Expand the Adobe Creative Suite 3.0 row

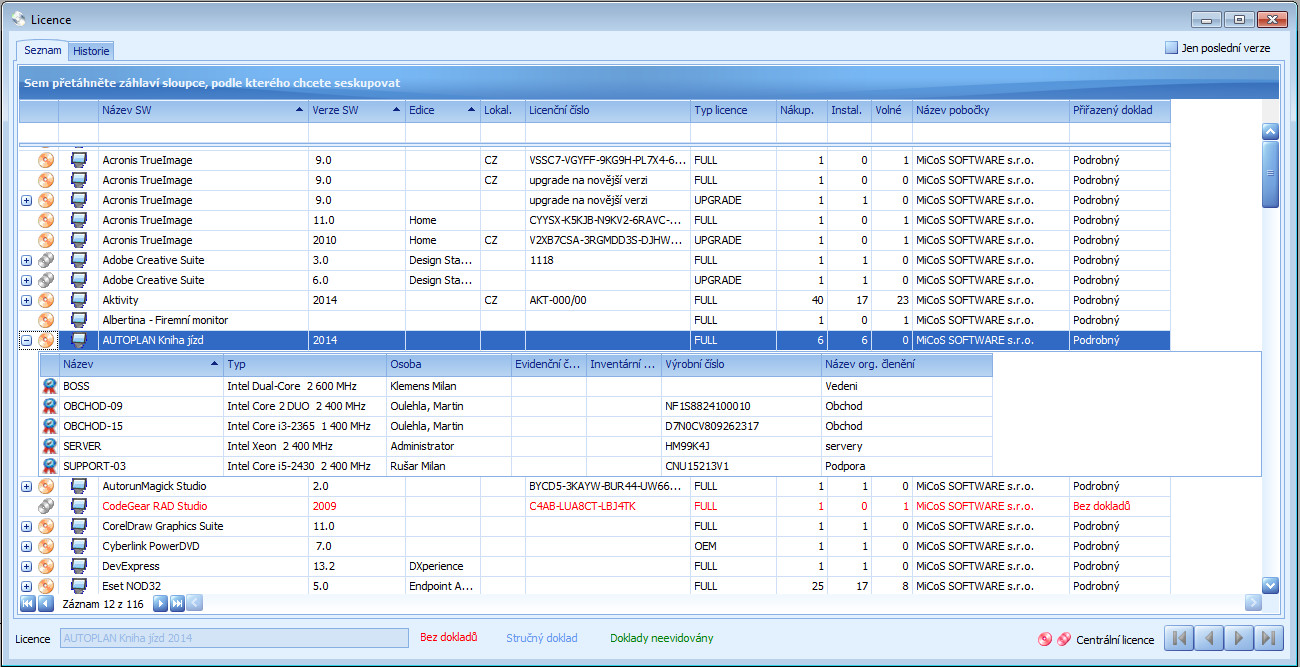point(26,260)
